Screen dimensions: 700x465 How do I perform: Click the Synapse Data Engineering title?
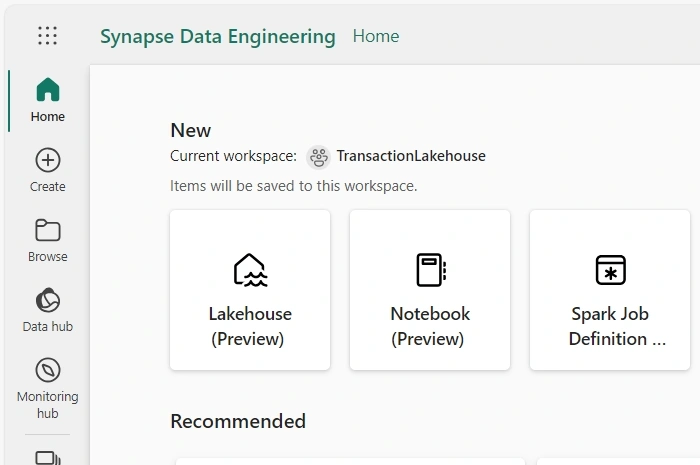coord(218,37)
